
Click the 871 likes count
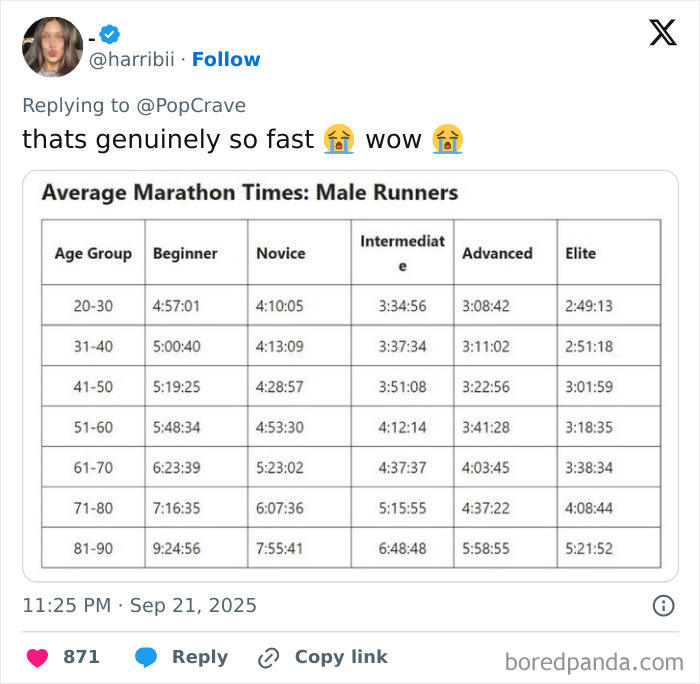(81, 657)
